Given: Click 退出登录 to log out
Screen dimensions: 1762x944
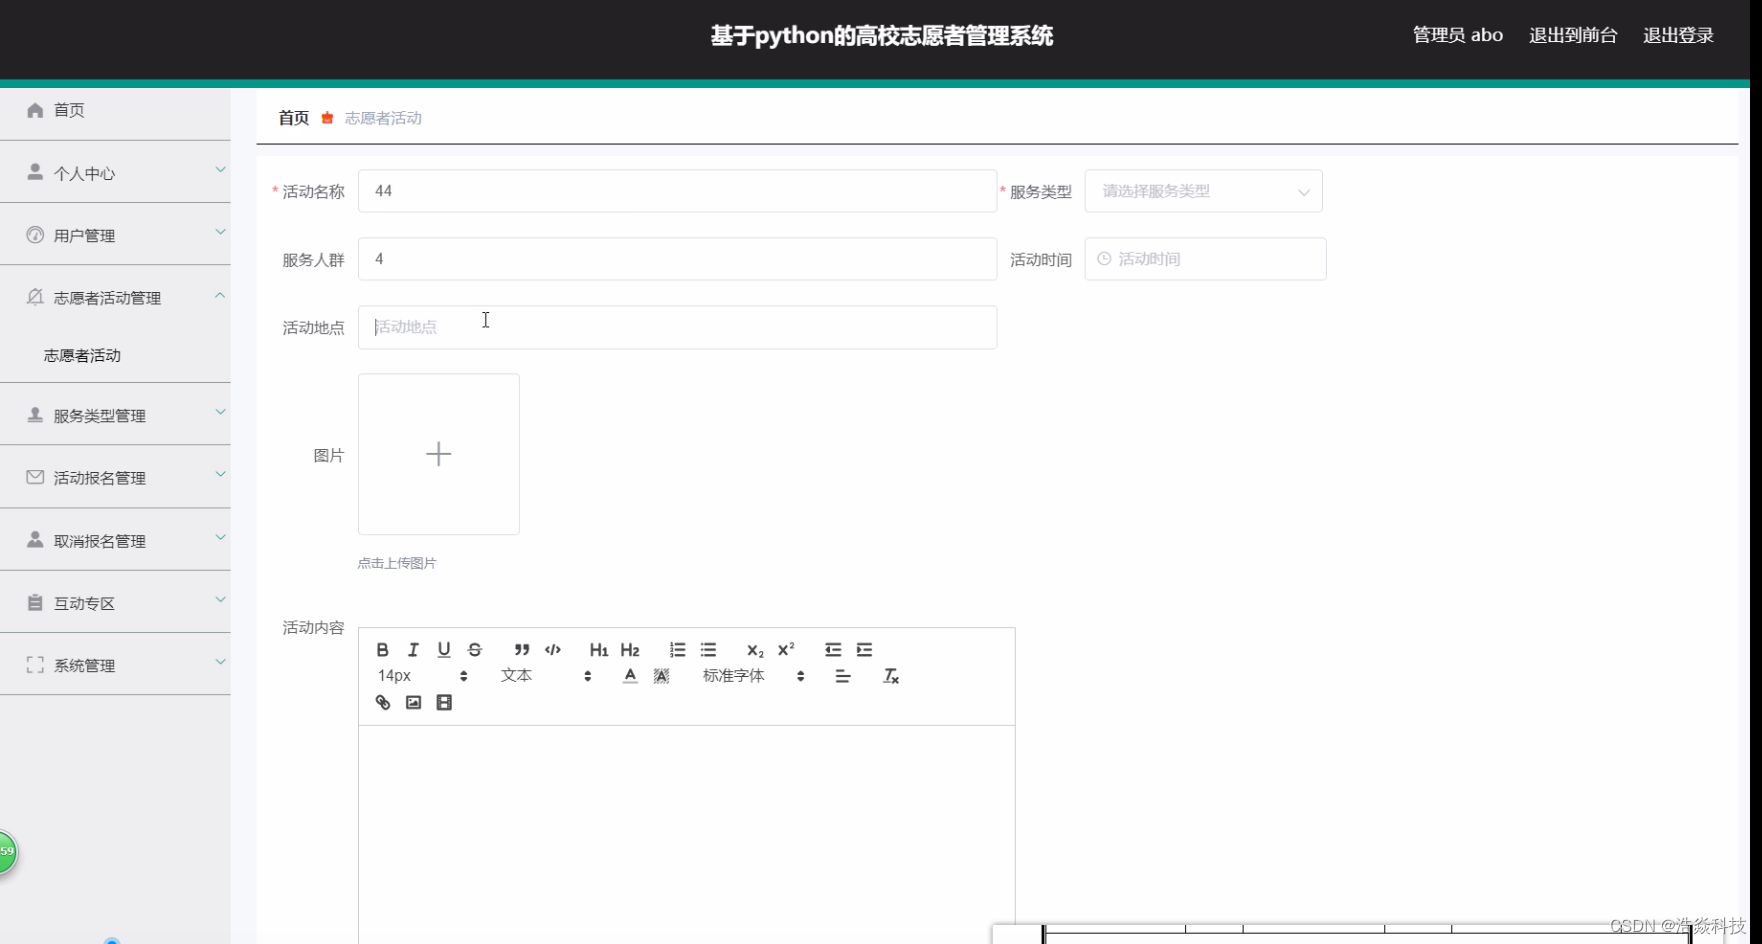Looking at the screenshot, I should coord(1677,35).
